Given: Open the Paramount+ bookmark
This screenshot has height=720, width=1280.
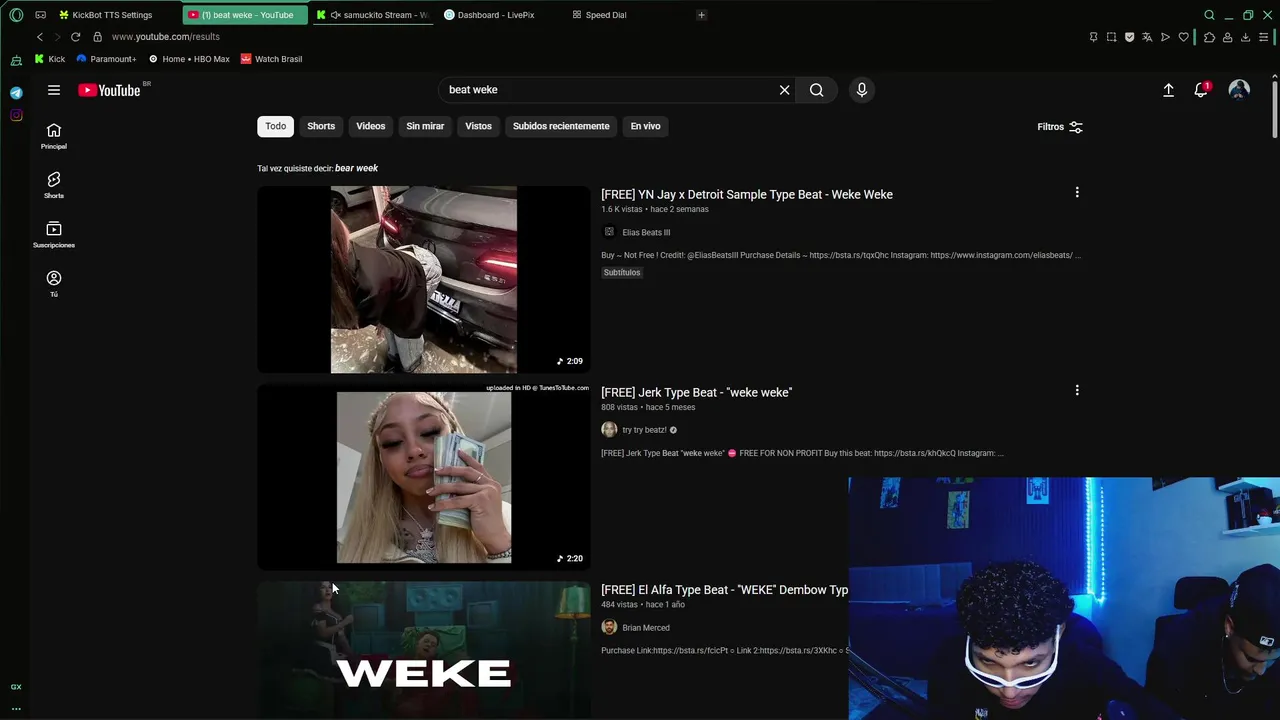Looking at the screenshot, I should pyautogui.click(x=106, y=59).
